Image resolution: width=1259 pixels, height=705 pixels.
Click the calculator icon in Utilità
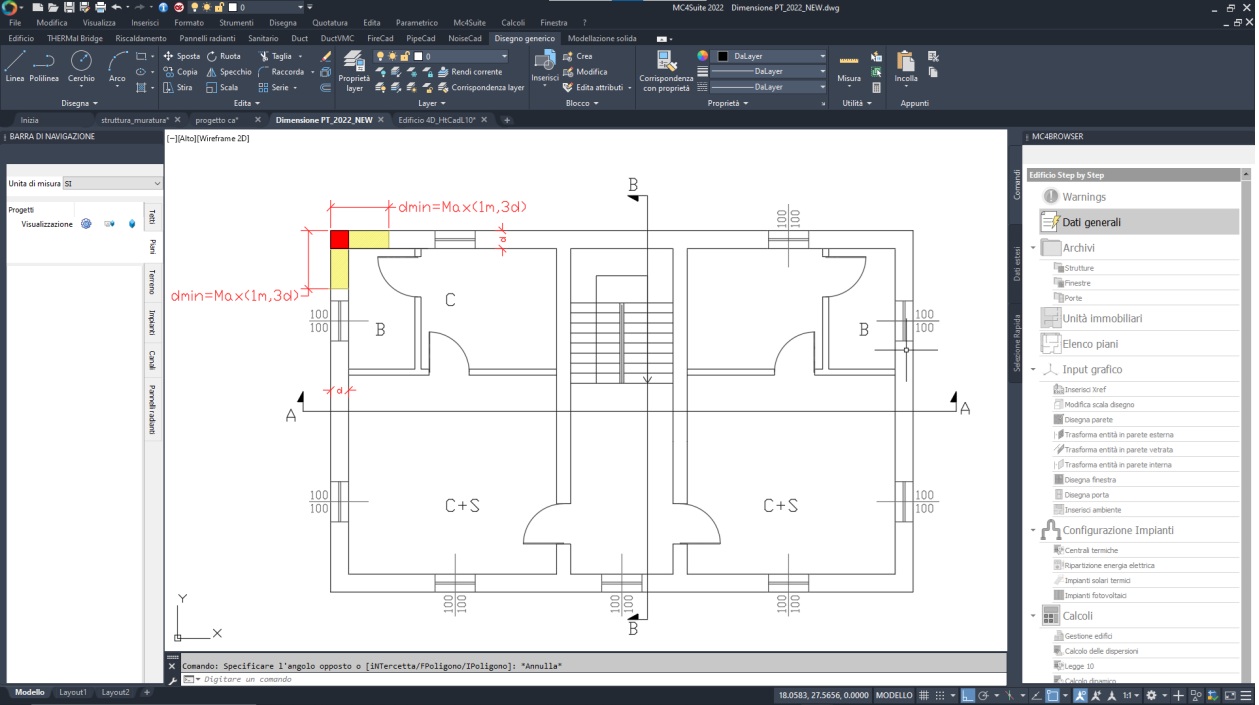[x=876, y=87]
